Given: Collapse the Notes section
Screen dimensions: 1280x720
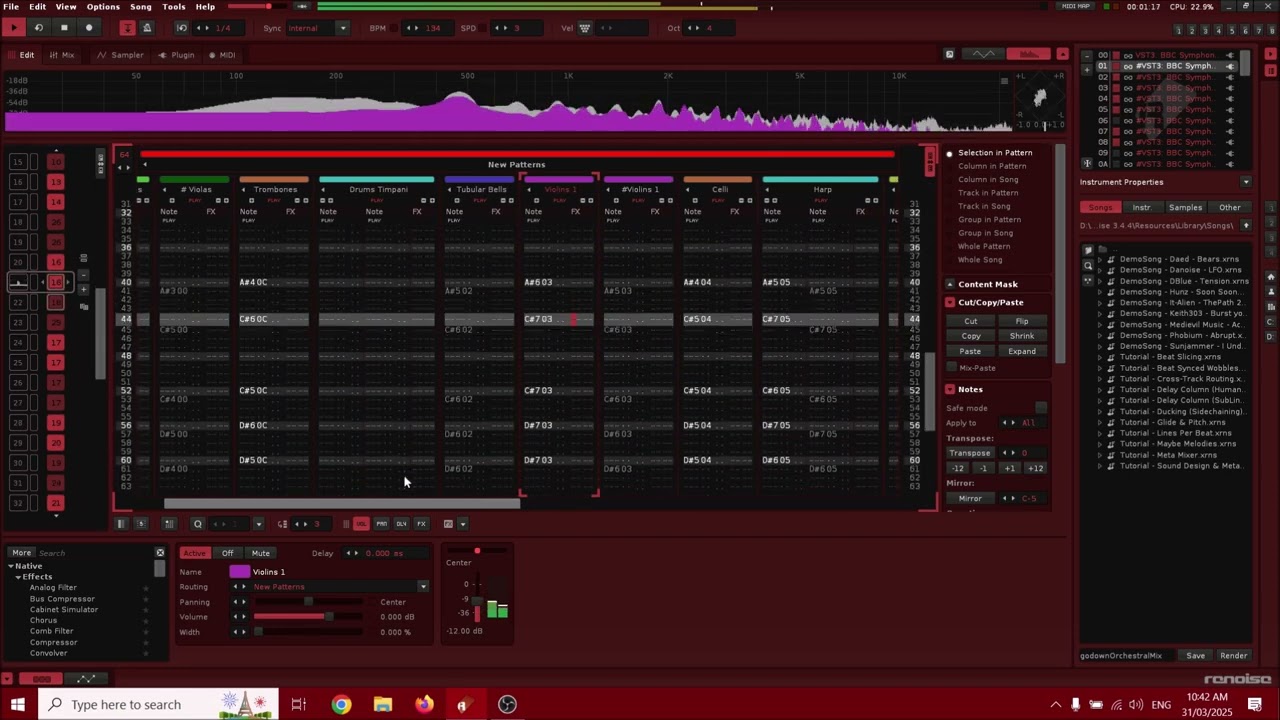Looking at the screenshot, I should coord(951,389).
